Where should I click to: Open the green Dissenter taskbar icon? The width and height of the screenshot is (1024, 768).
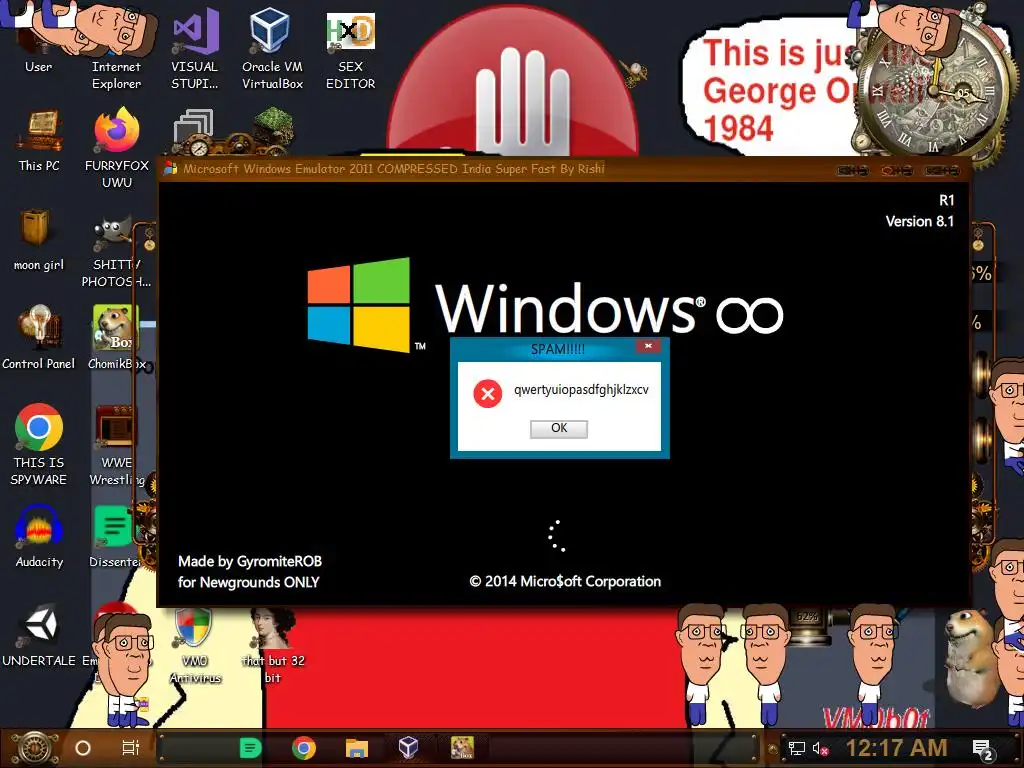(x=250, y=748)
